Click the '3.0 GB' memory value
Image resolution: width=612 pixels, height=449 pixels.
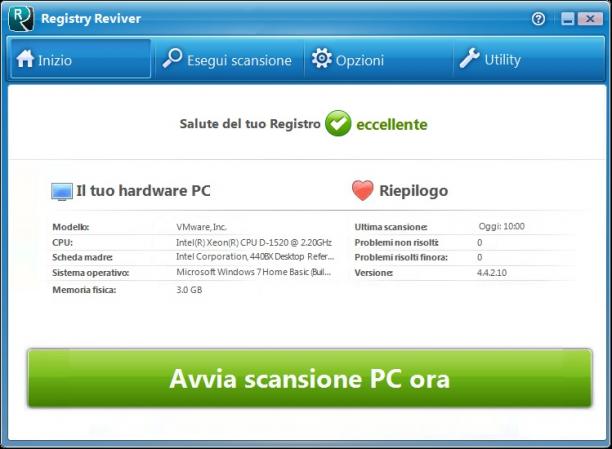(189, 290)
